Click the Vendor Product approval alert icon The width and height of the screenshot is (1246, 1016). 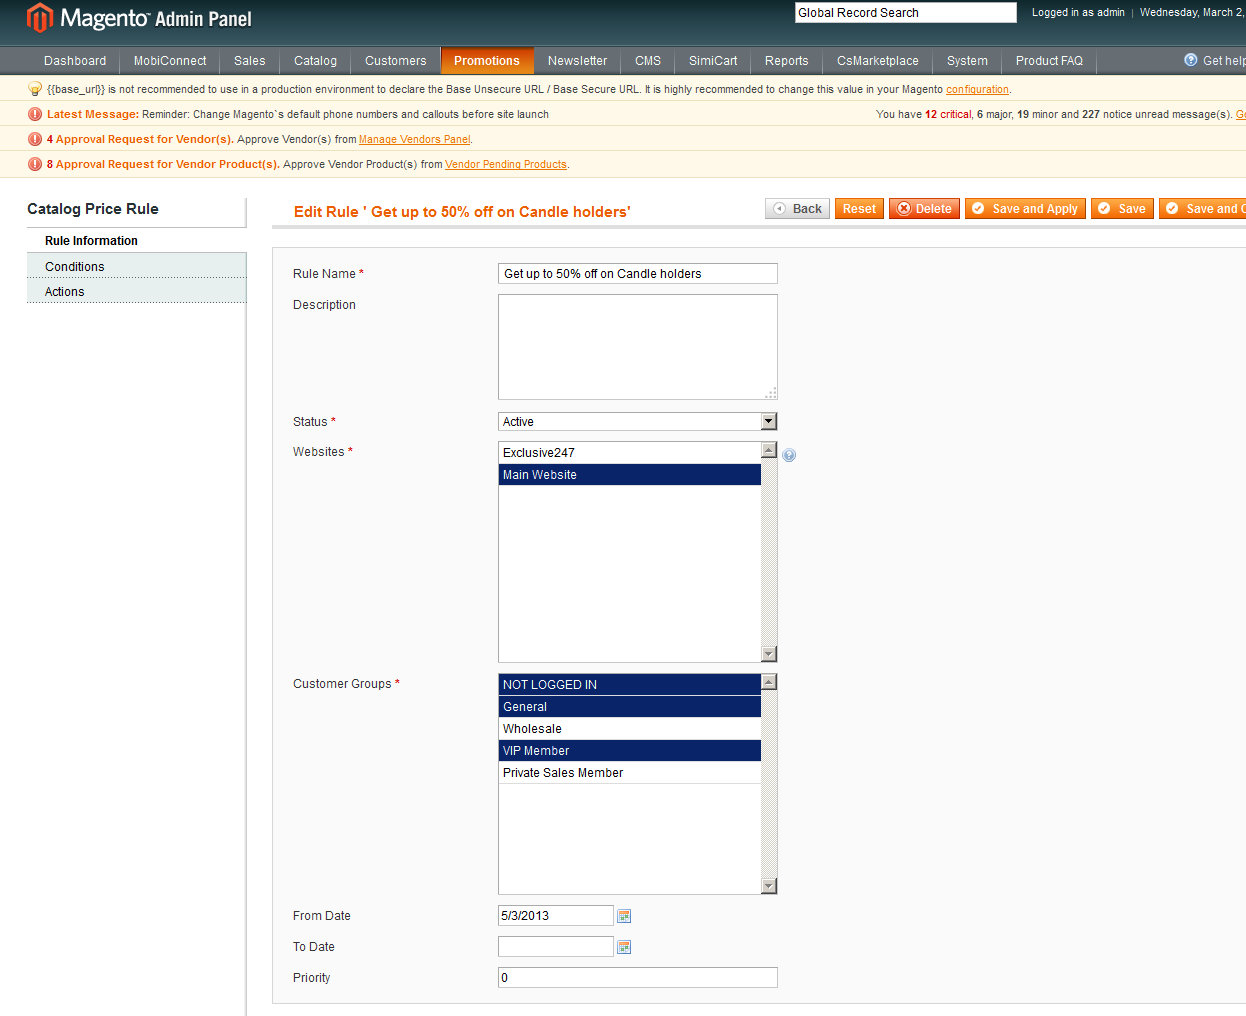coord(35,164)
